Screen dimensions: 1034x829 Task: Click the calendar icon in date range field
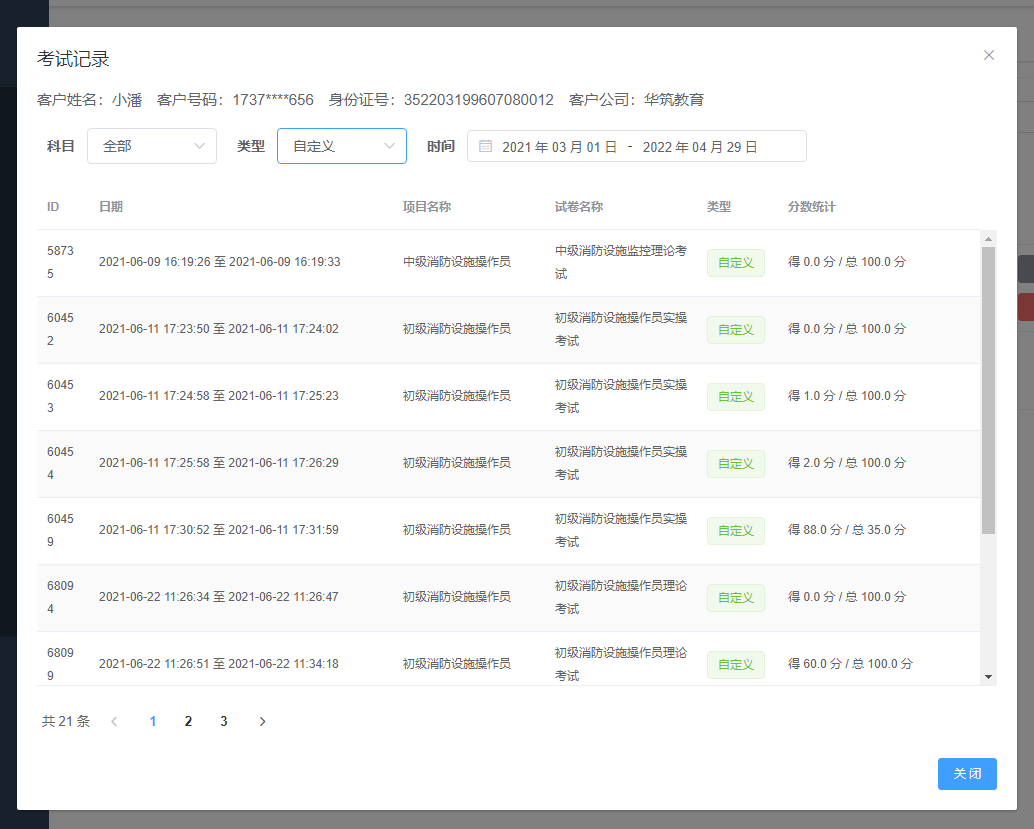coord(486,146)
